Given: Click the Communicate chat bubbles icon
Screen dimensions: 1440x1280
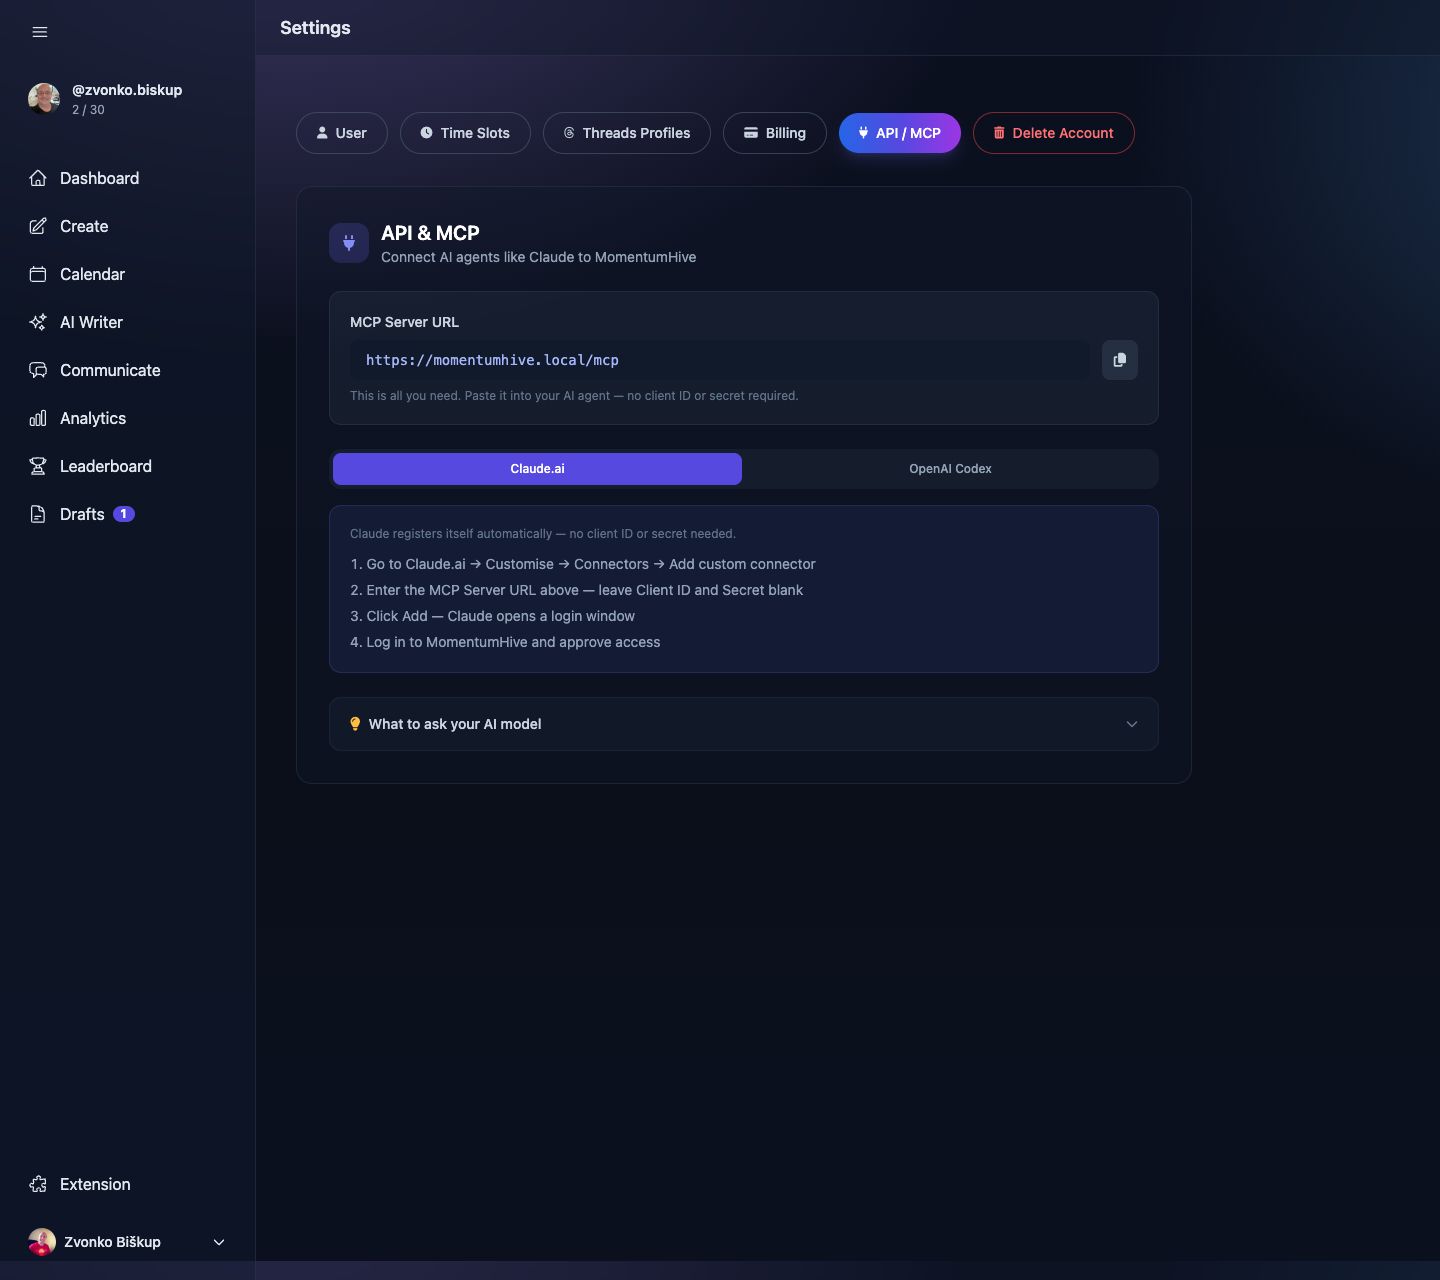Looking at the screenshot, I should [38, 370].
